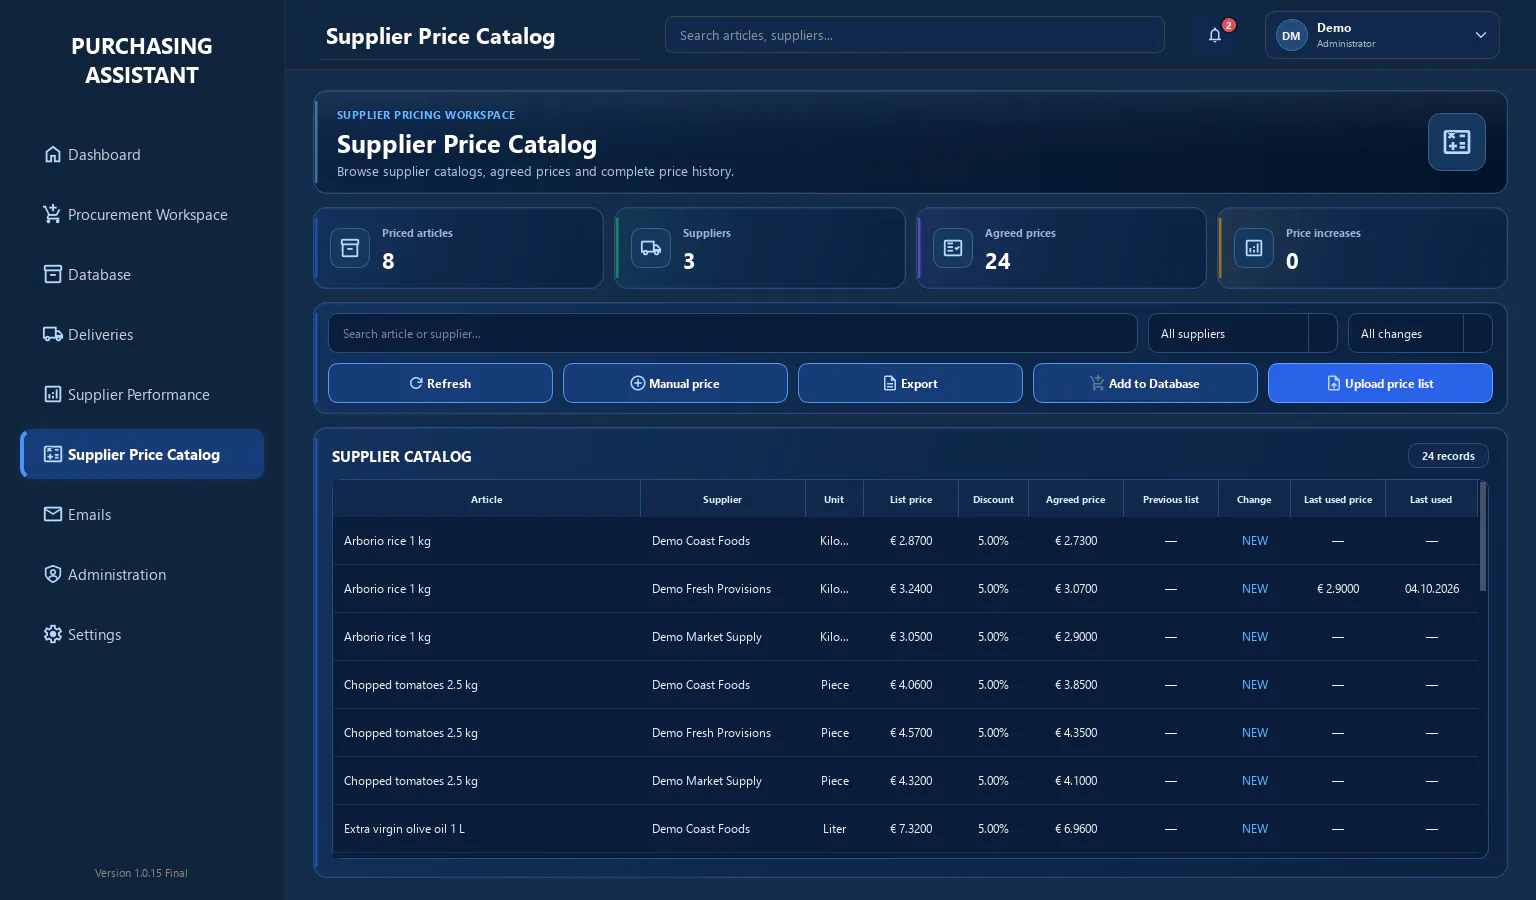
Task: Click the € 3.0500 list price cell
Action: click(x=911, y=637)
